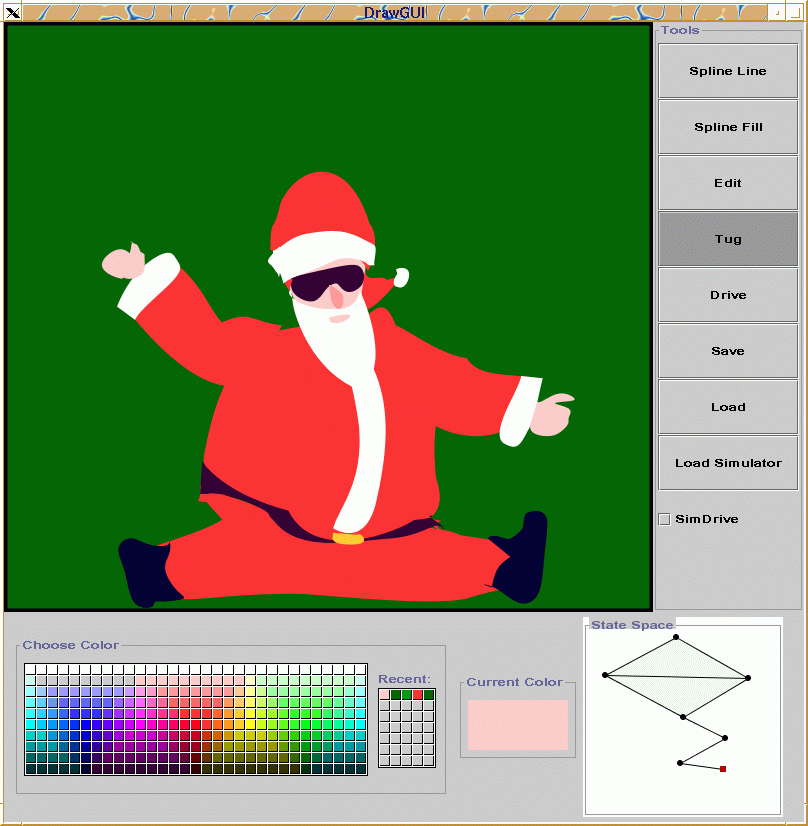Click Santa's dark sunglasses on the canvas
This screenshot has width=808, height=826.
coord(328,283)
